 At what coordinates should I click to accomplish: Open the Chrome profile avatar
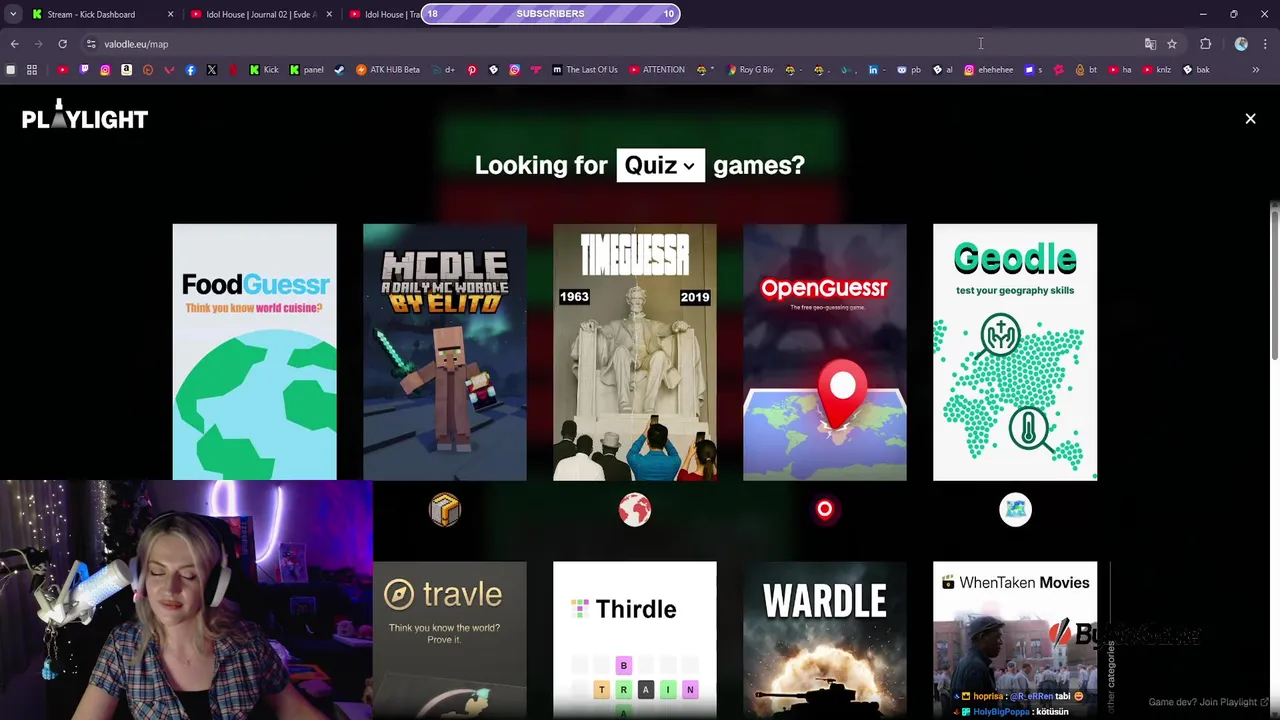[1241, 44]
